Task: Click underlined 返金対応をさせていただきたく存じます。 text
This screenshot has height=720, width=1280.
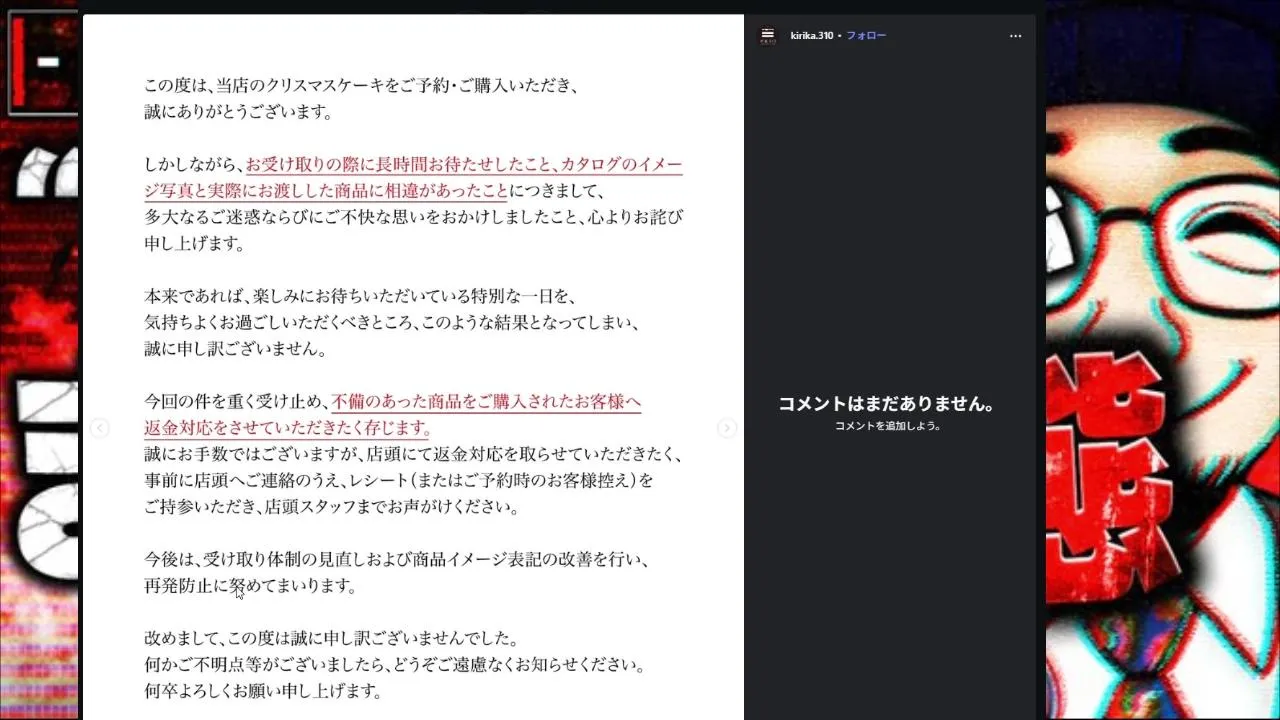Action: [x=287, y=428]
